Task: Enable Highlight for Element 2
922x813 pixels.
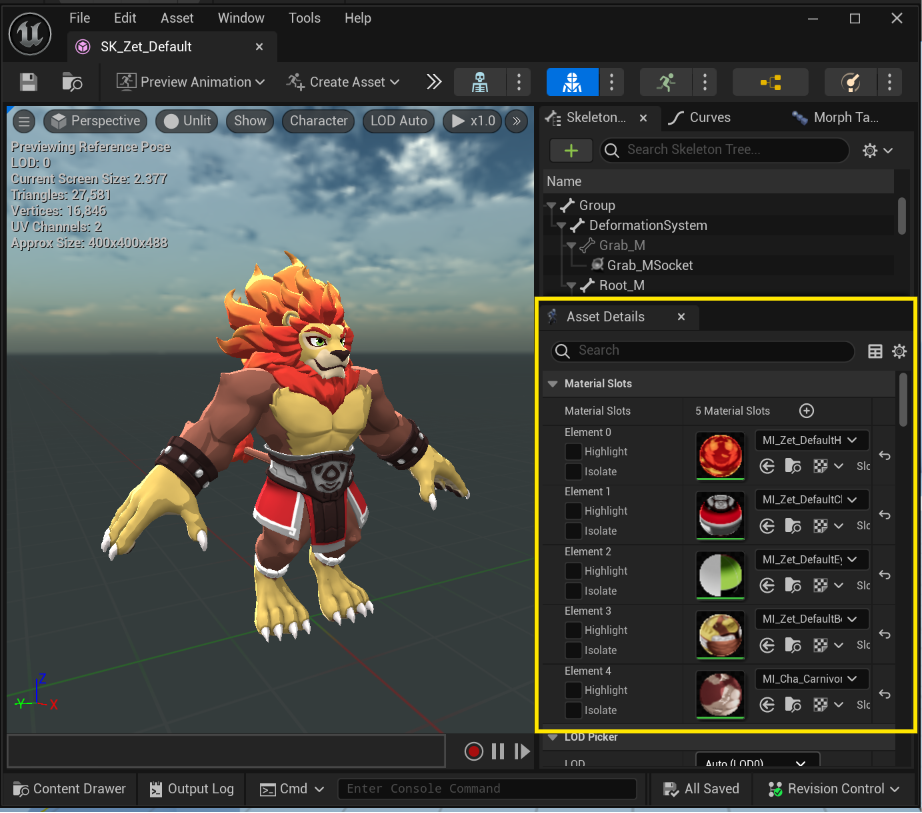Action: click(573, 571)
